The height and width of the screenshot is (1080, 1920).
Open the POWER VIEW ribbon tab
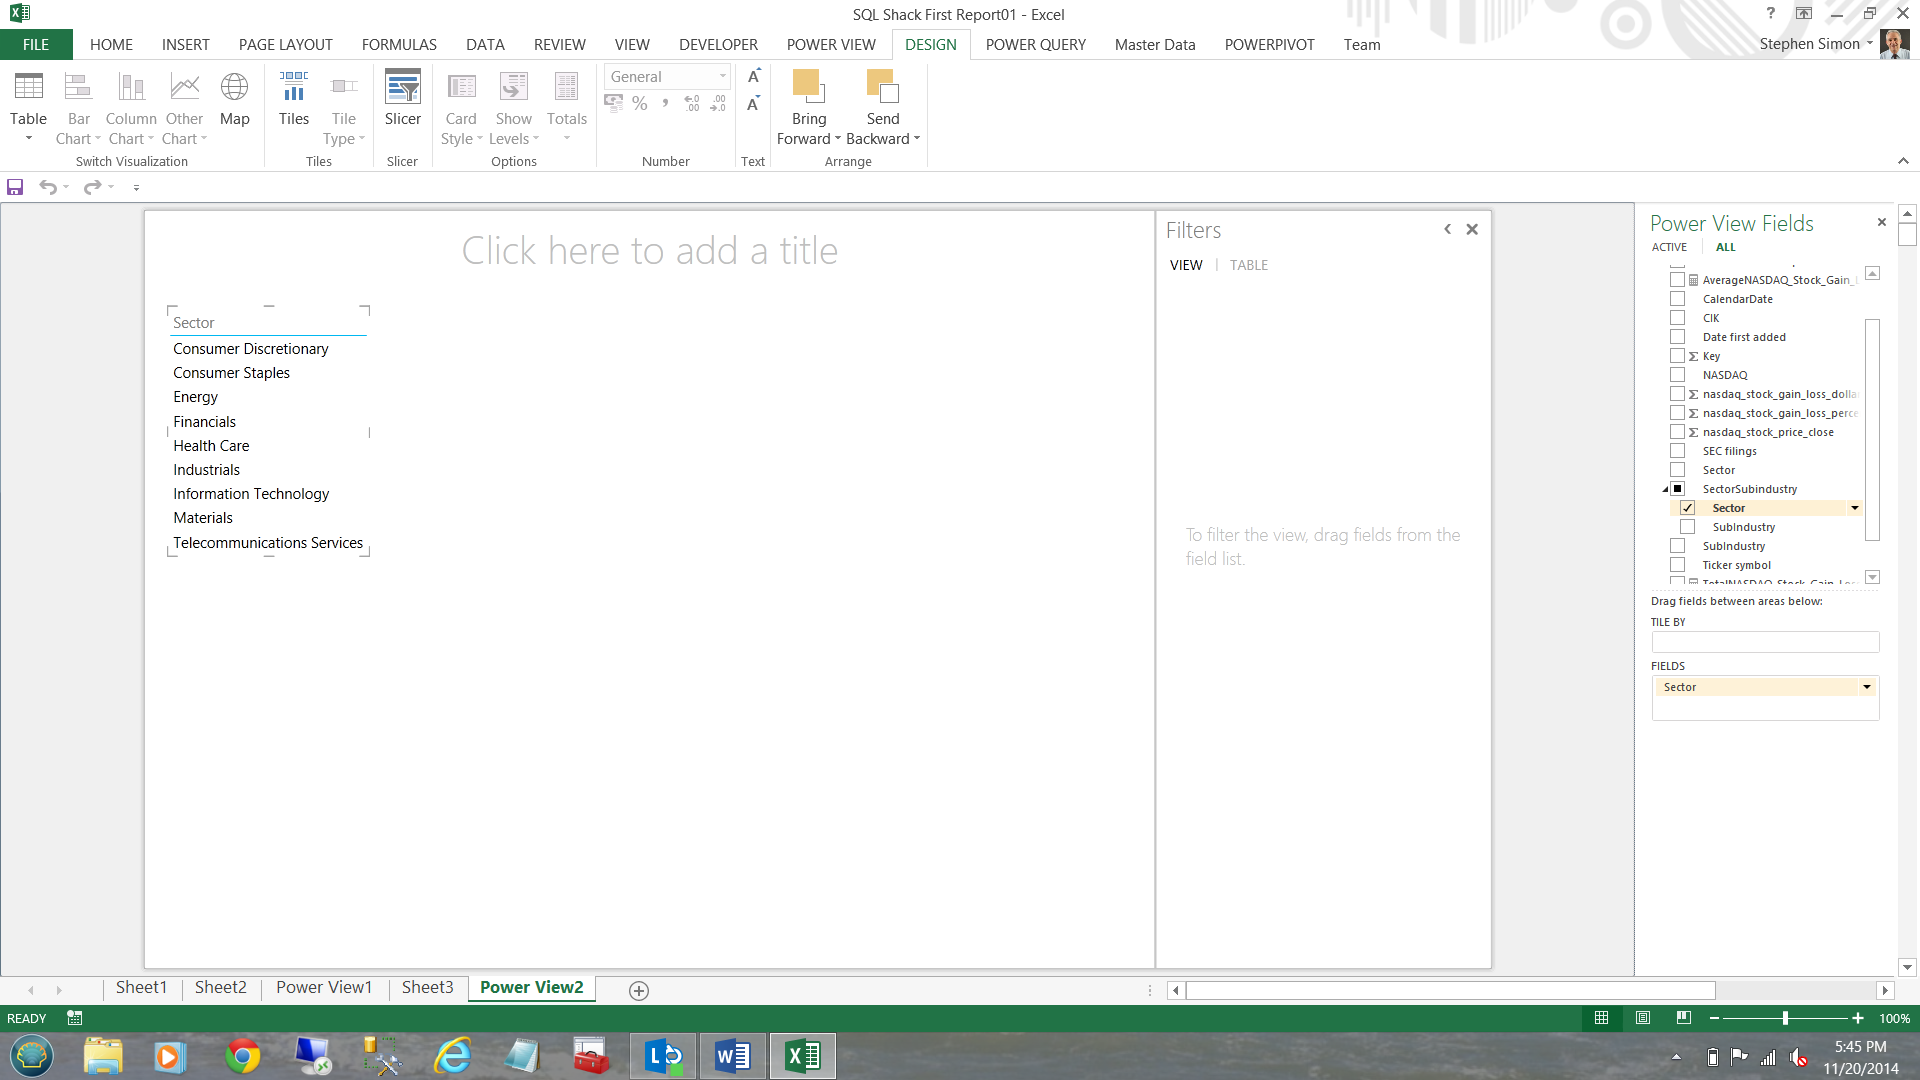pos(830,45)
